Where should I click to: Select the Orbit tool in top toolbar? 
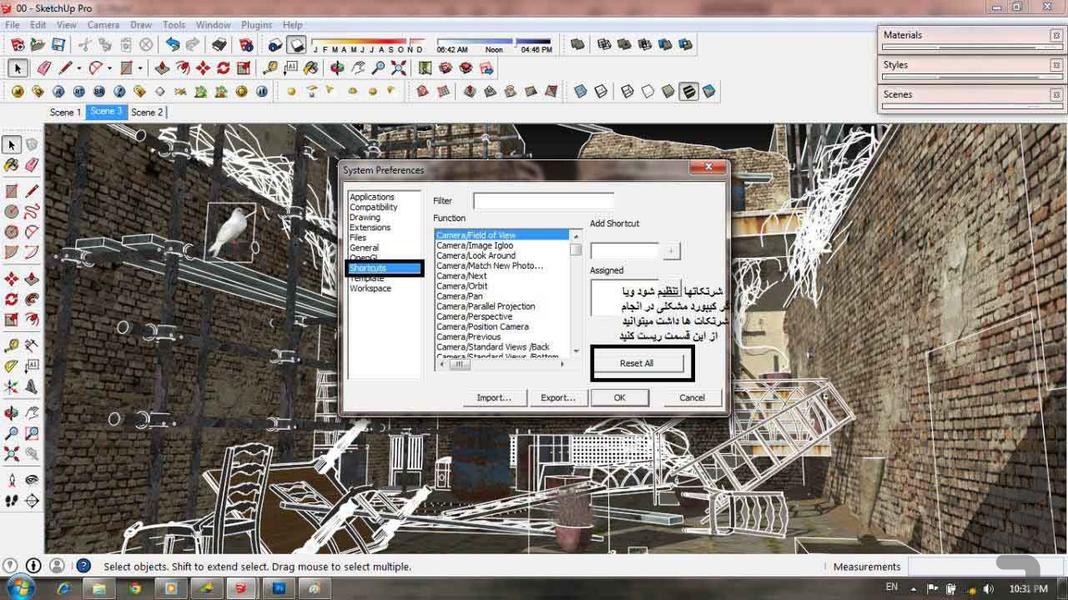[x=337, y=68]
